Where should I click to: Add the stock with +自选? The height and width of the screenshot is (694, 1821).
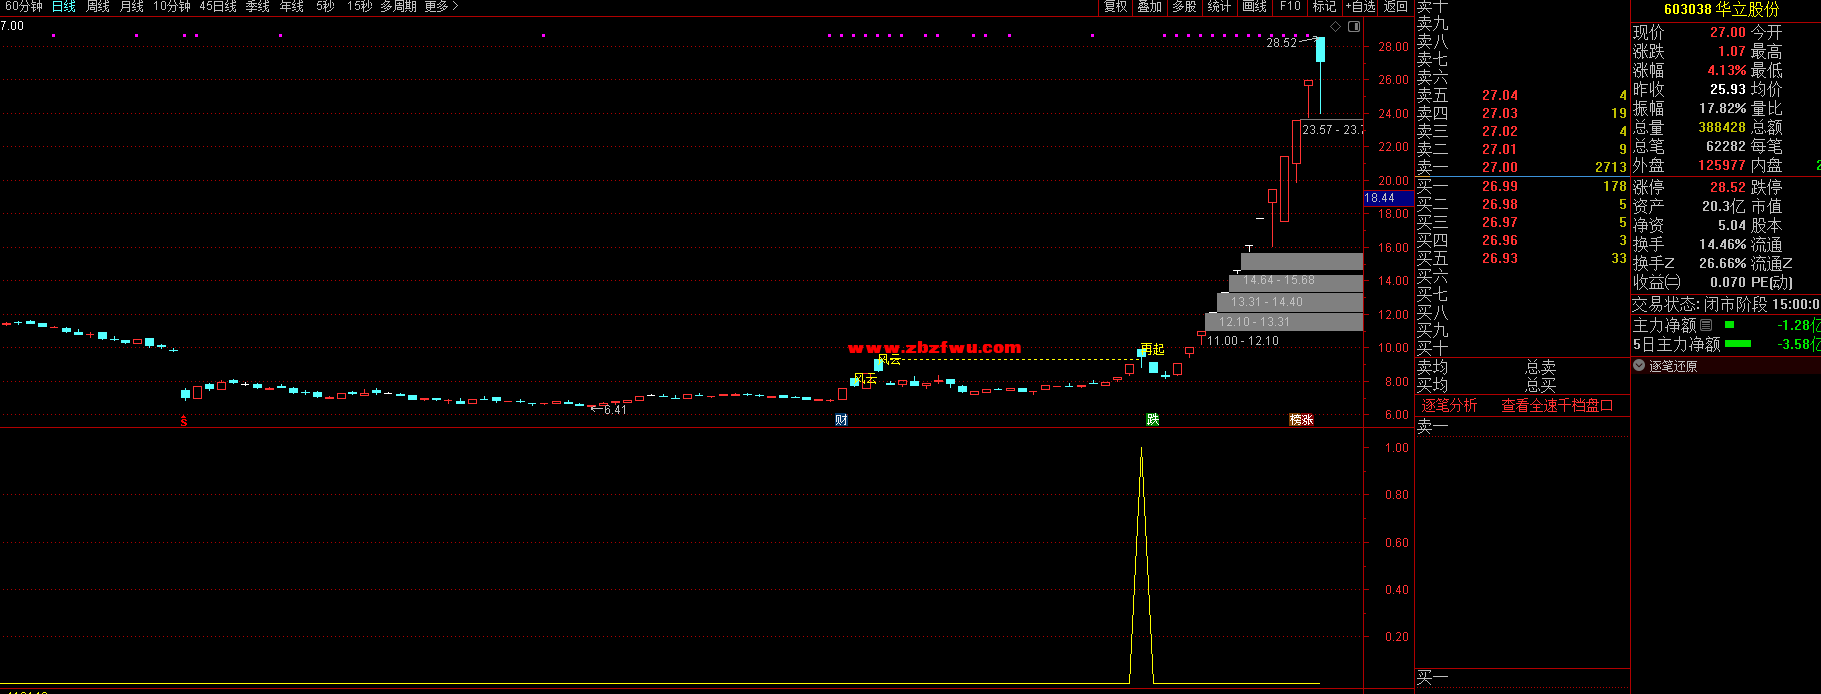(1360, 7)
